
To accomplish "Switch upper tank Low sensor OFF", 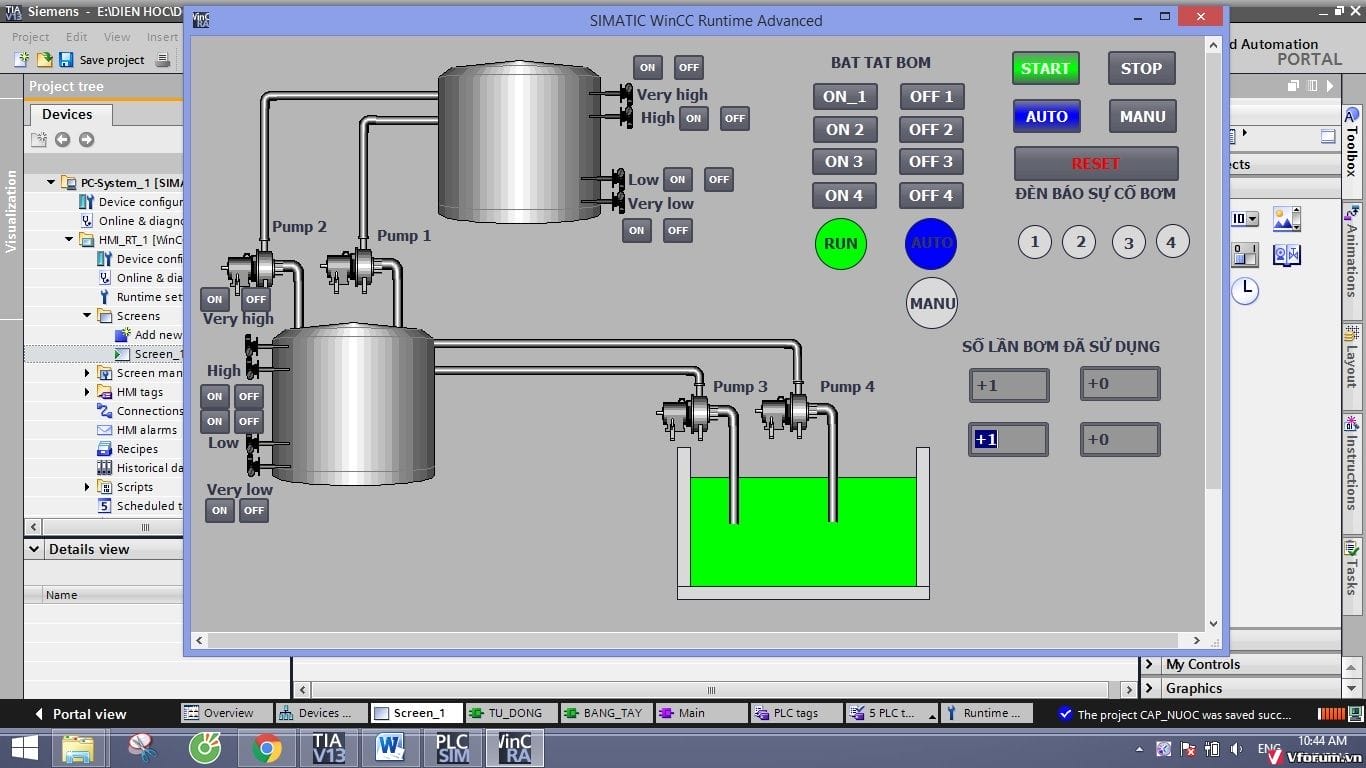I will tap(719, 179).
